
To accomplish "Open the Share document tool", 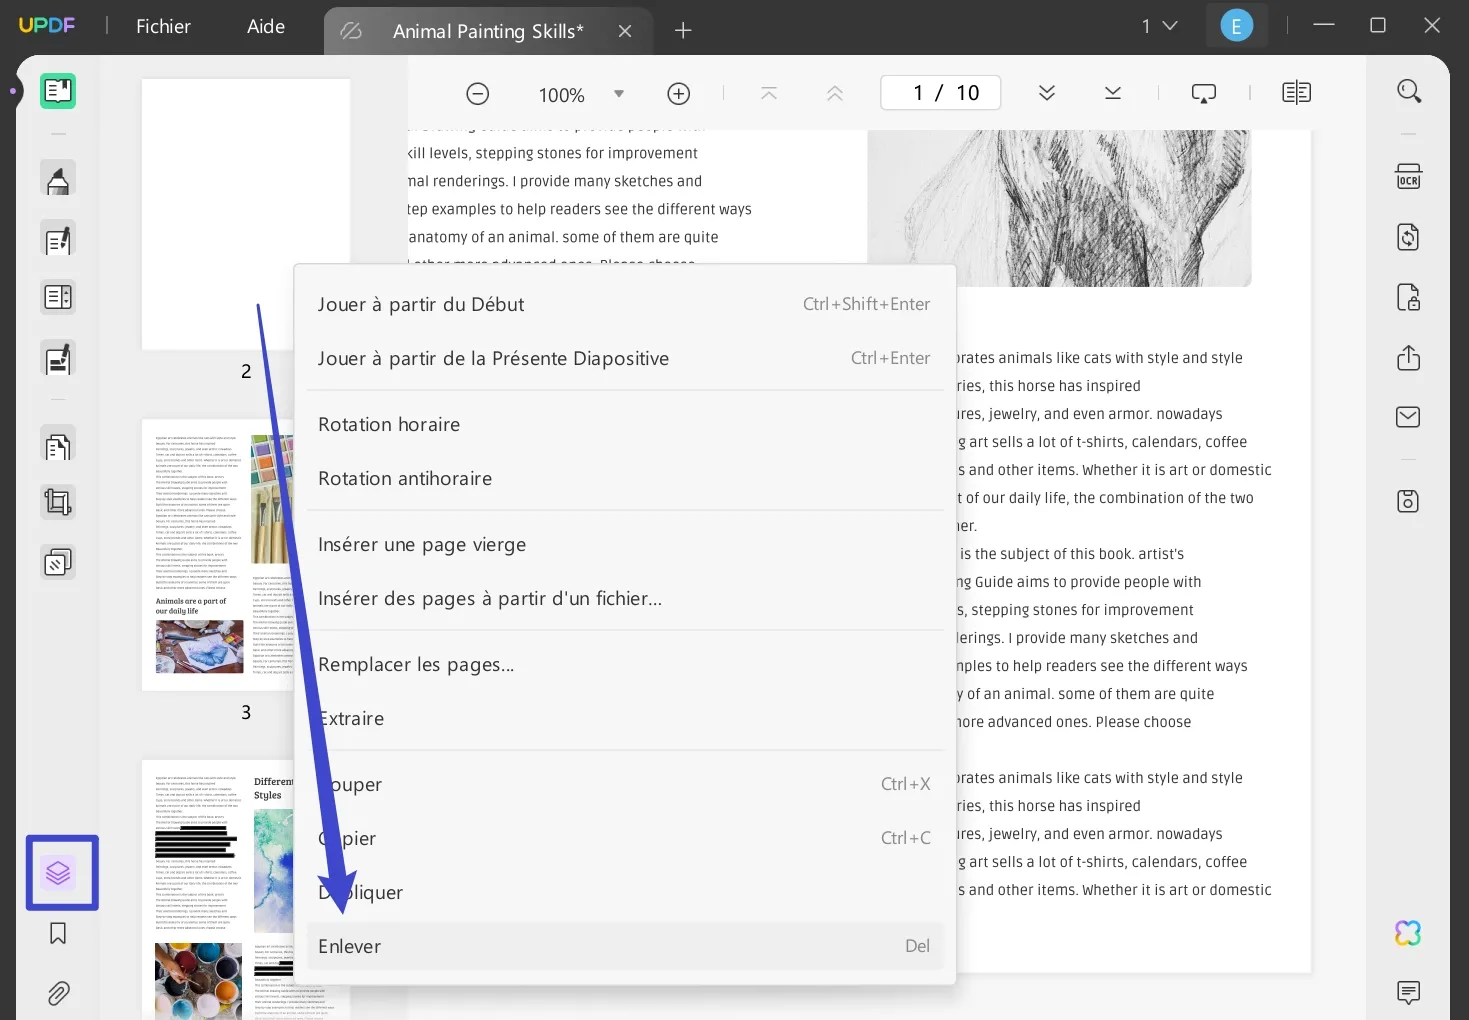I will [1408, 357].
